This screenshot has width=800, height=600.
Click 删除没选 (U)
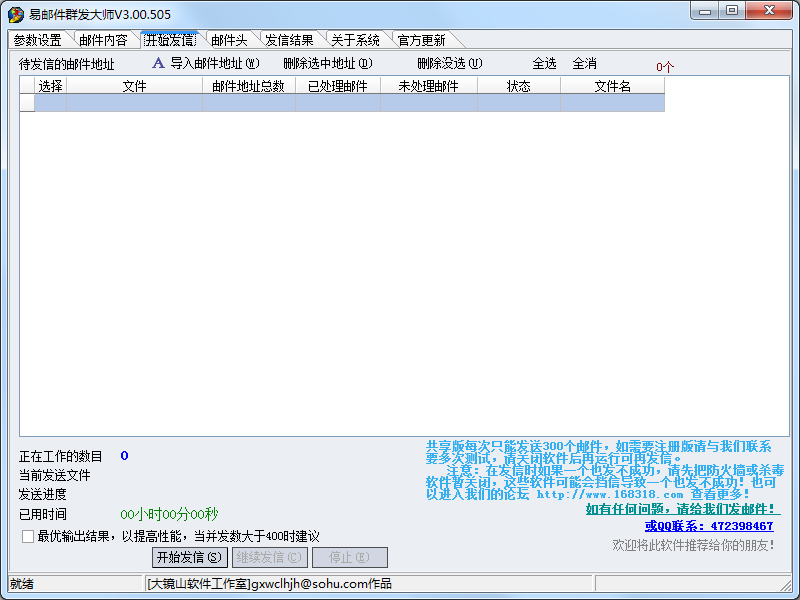[449, 63]
